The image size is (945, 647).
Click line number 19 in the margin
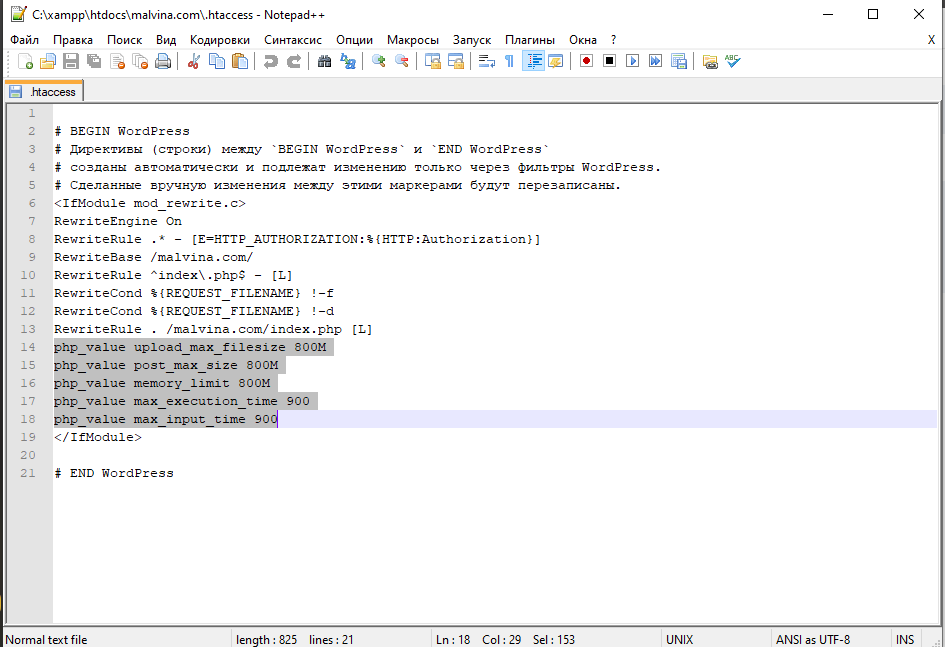[x=28, y=437]
